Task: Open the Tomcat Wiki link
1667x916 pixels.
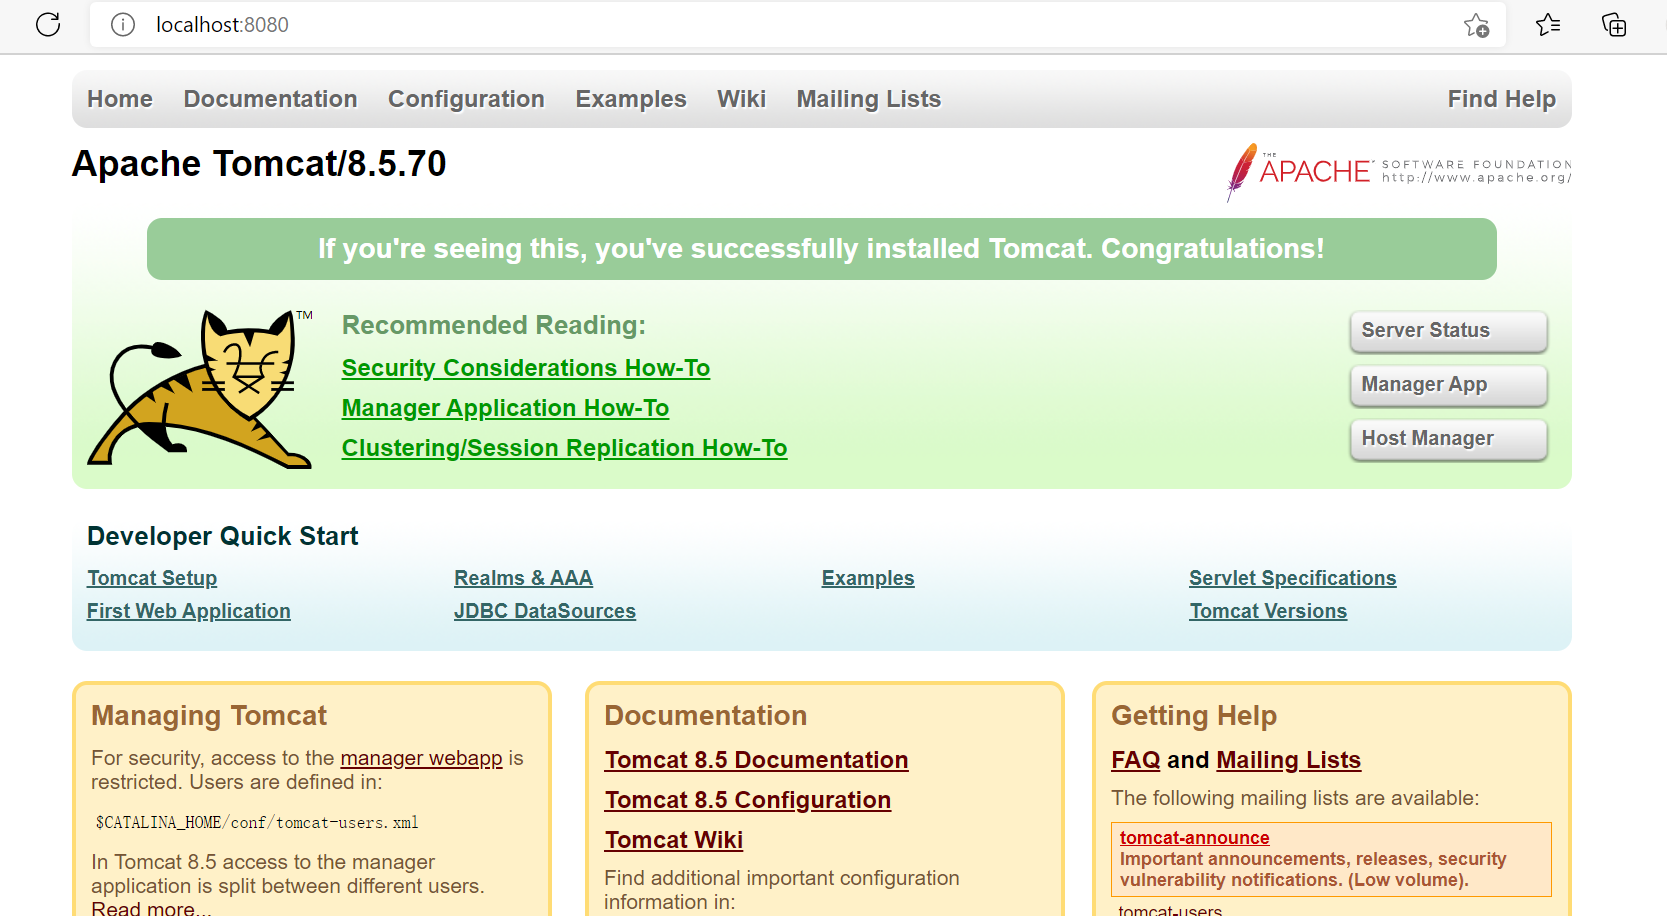Action: pyautogui.click(x=674, y=840)
